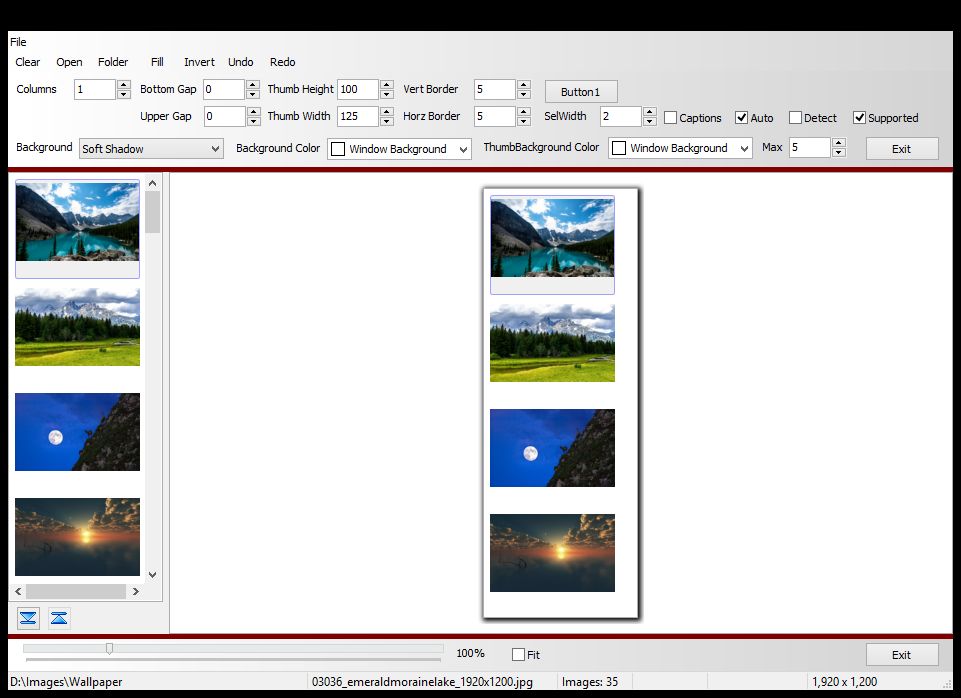961x698 pixels.
Task: Click the Images: 35 status text
Action: [590, 682]
